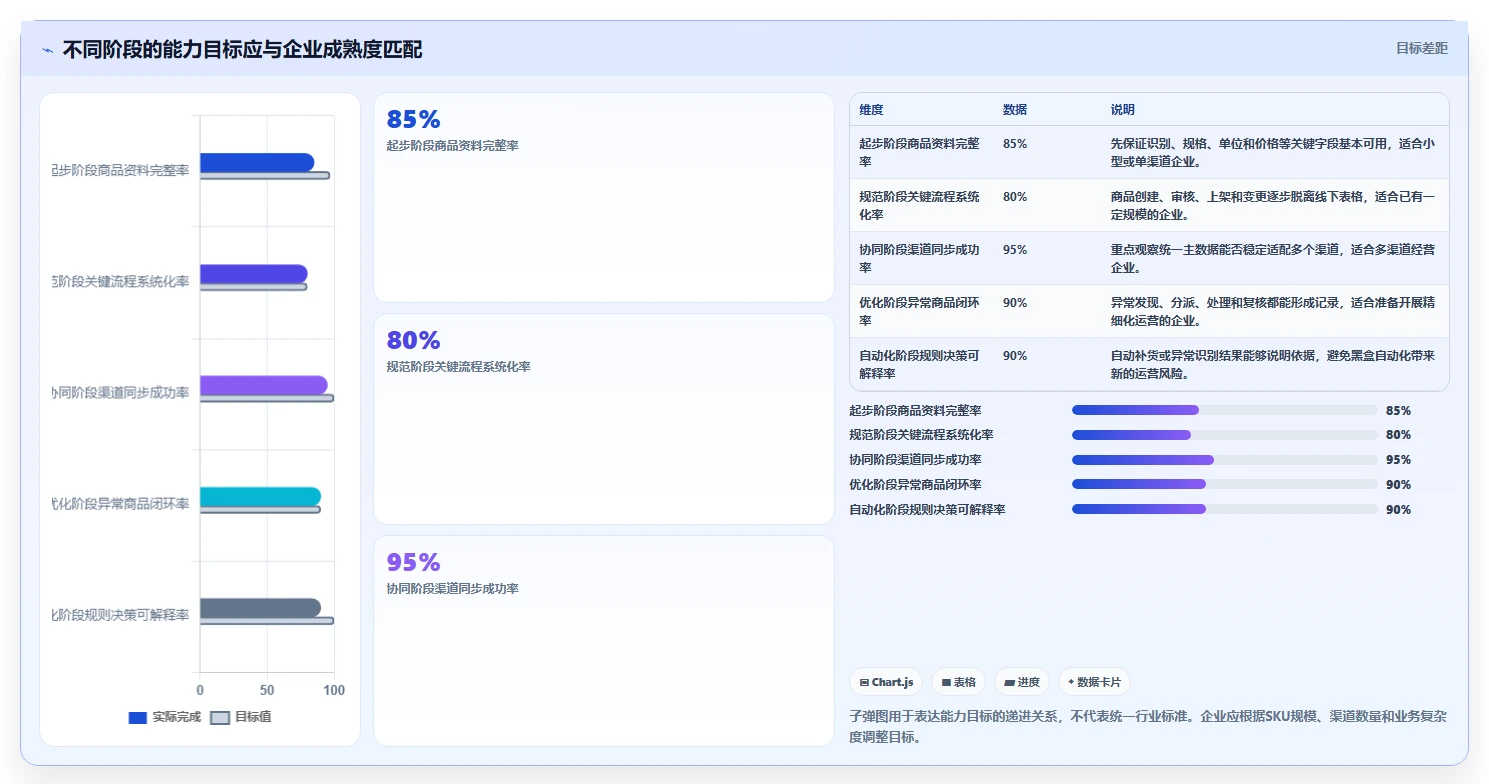The image size is (1489, 784).
Task: Click the 80% value beside the progress bar
Action: pos(1398,435)
